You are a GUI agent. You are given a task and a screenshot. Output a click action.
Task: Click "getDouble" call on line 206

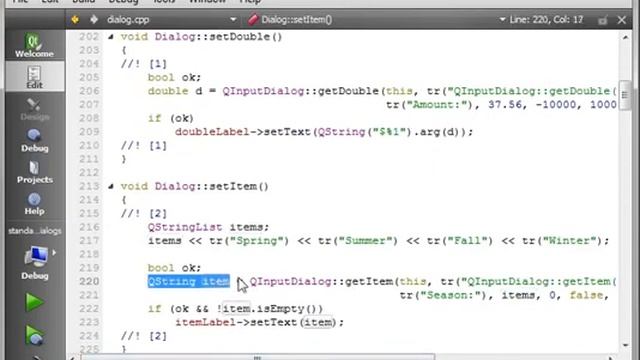click(x=348, y=91)
